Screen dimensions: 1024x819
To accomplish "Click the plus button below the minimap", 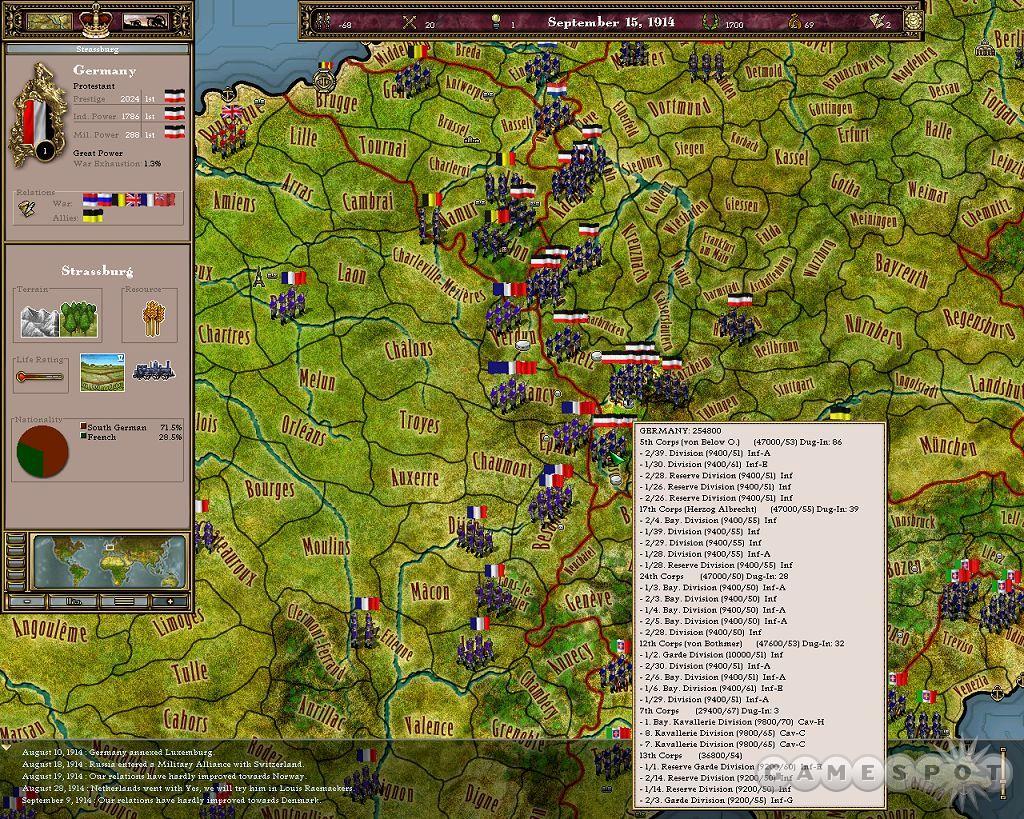I will pos(170,601).
